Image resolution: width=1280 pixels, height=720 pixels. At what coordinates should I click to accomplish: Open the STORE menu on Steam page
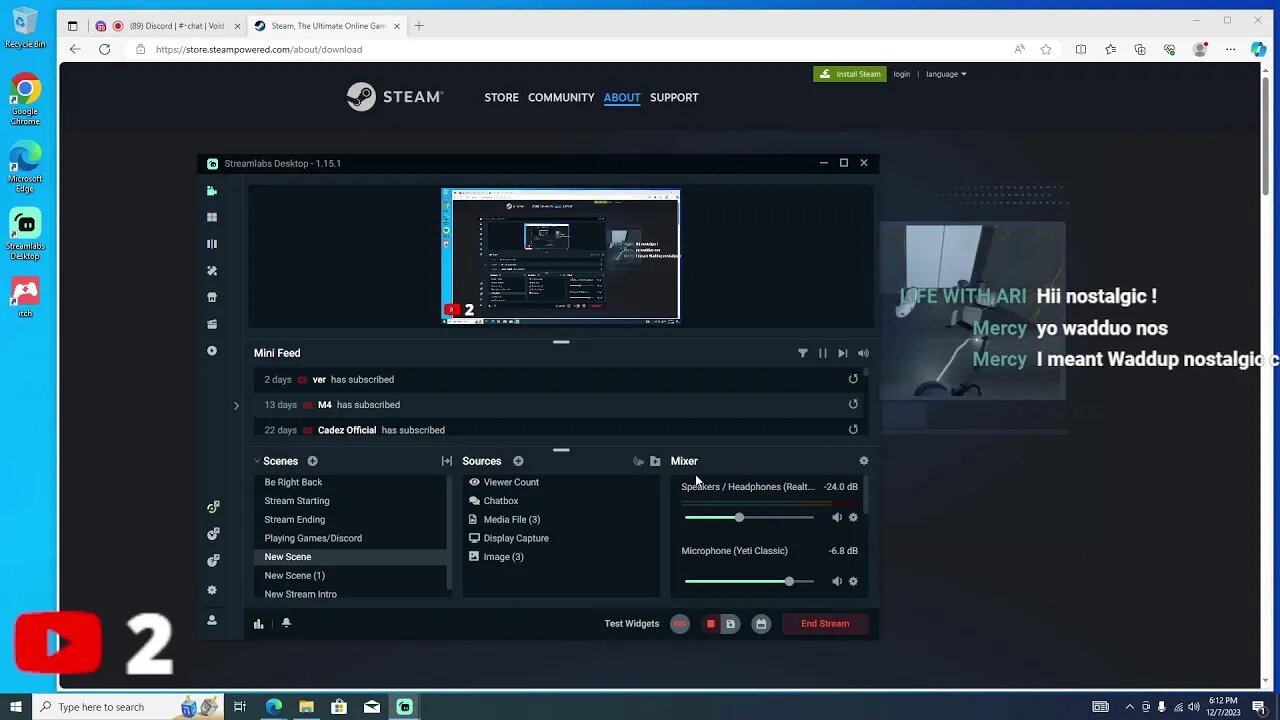(x=501, y=97)
